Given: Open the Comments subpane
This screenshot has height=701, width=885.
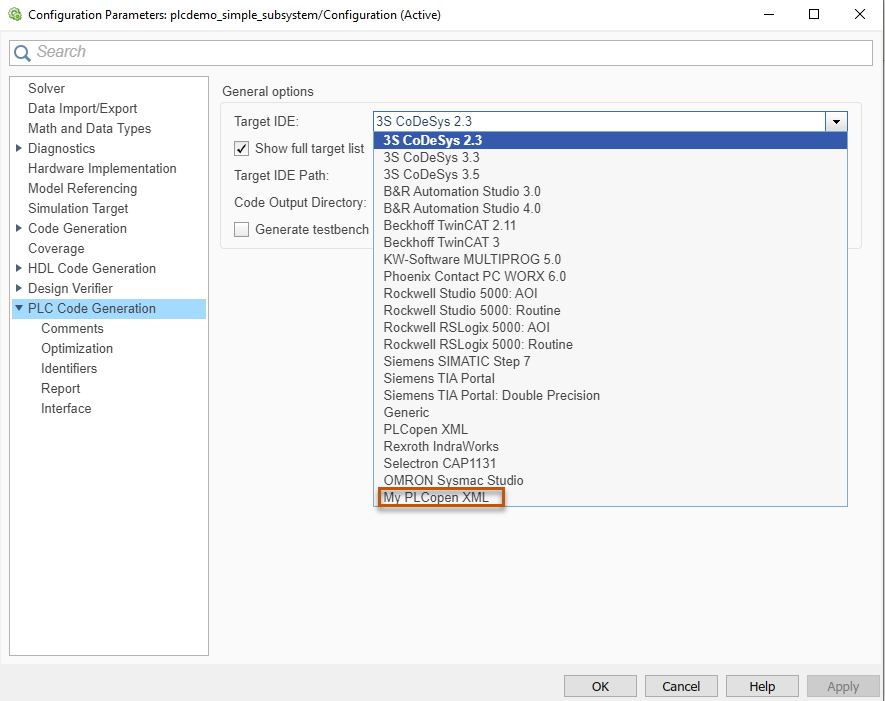Looking at the screenshot, I should (72, 328).
